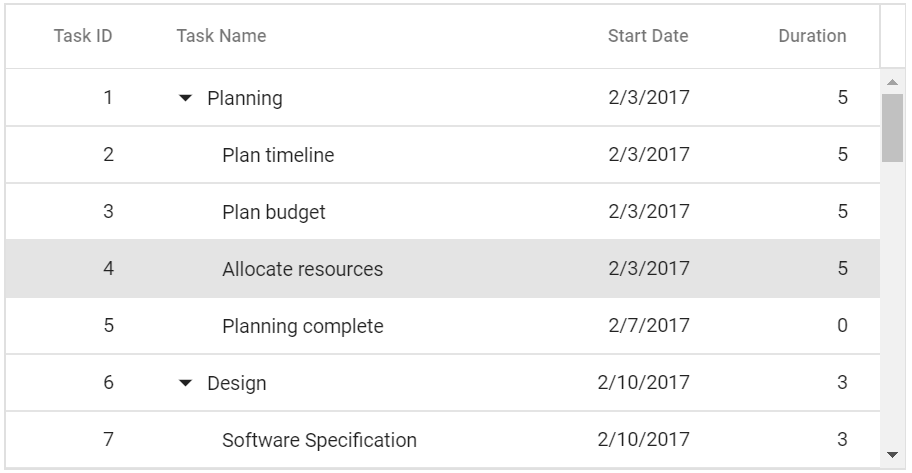The width and height of the screenshot is (912, 473).
Task: Click the vertical scrollbar thumb
Action: coord(892,127)
